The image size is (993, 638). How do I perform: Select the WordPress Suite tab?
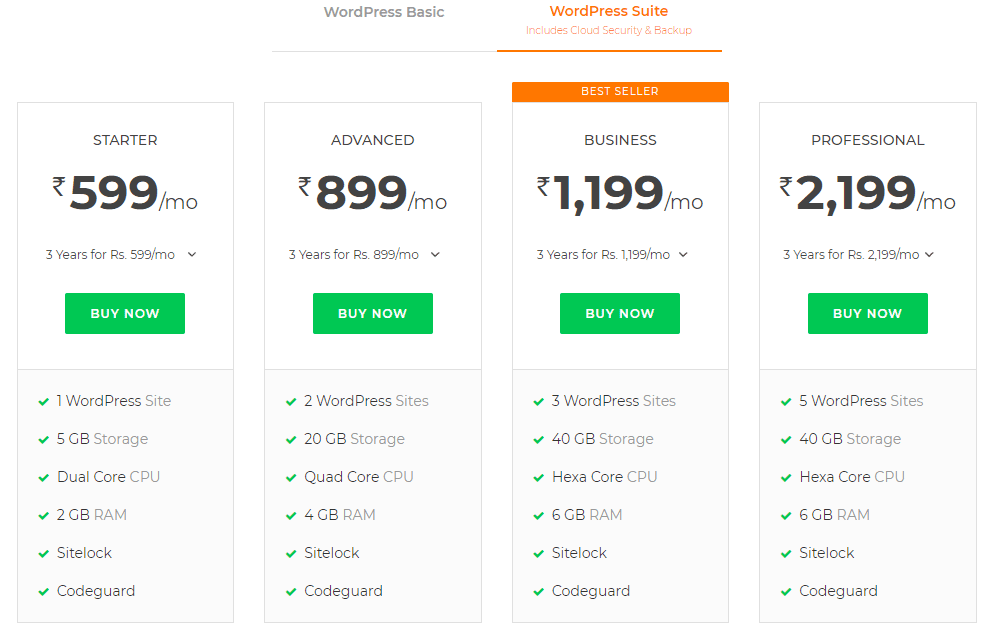pyautogui.click(x=609, y=10)
